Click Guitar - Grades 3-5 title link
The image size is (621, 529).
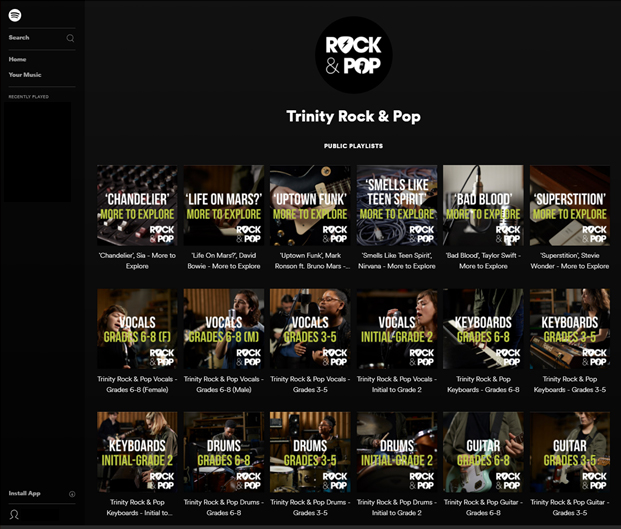pyautogui.click(x=570, y=507)
